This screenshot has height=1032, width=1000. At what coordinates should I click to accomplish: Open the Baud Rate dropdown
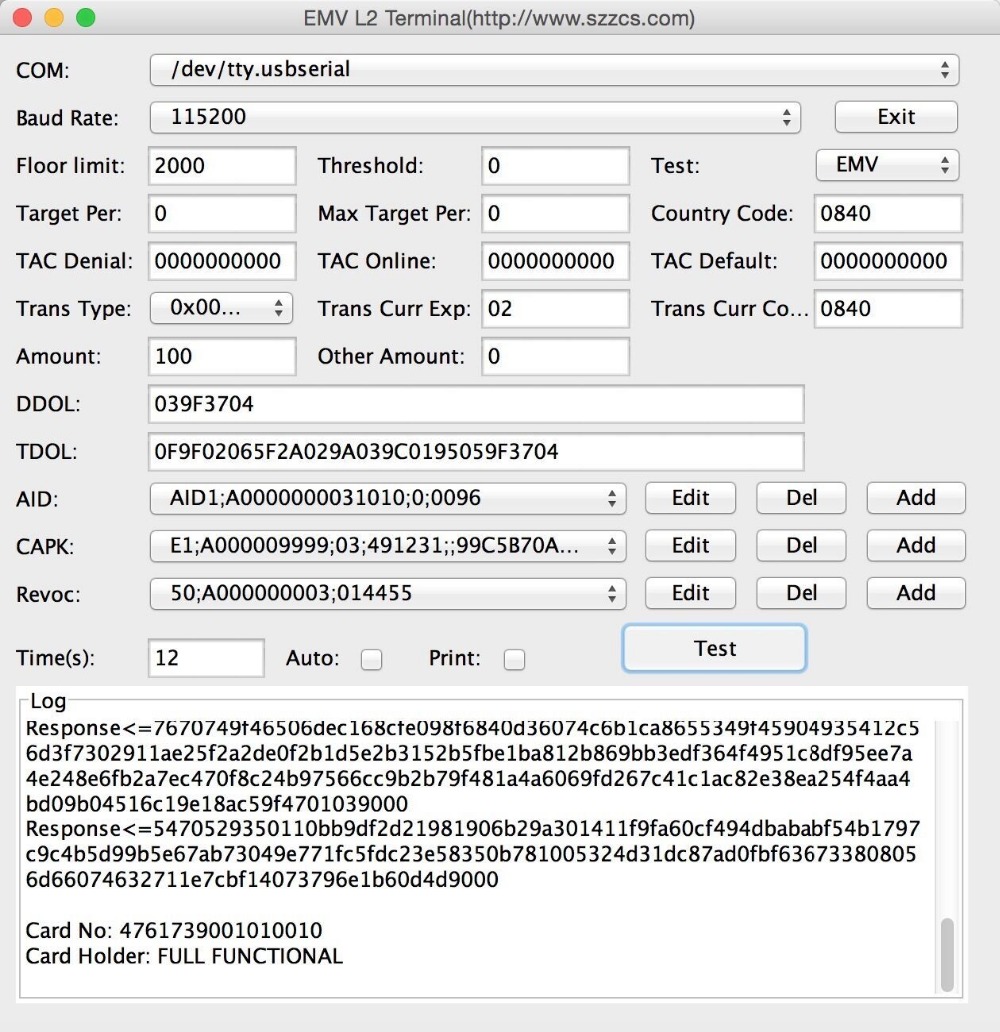pos(475,117)
